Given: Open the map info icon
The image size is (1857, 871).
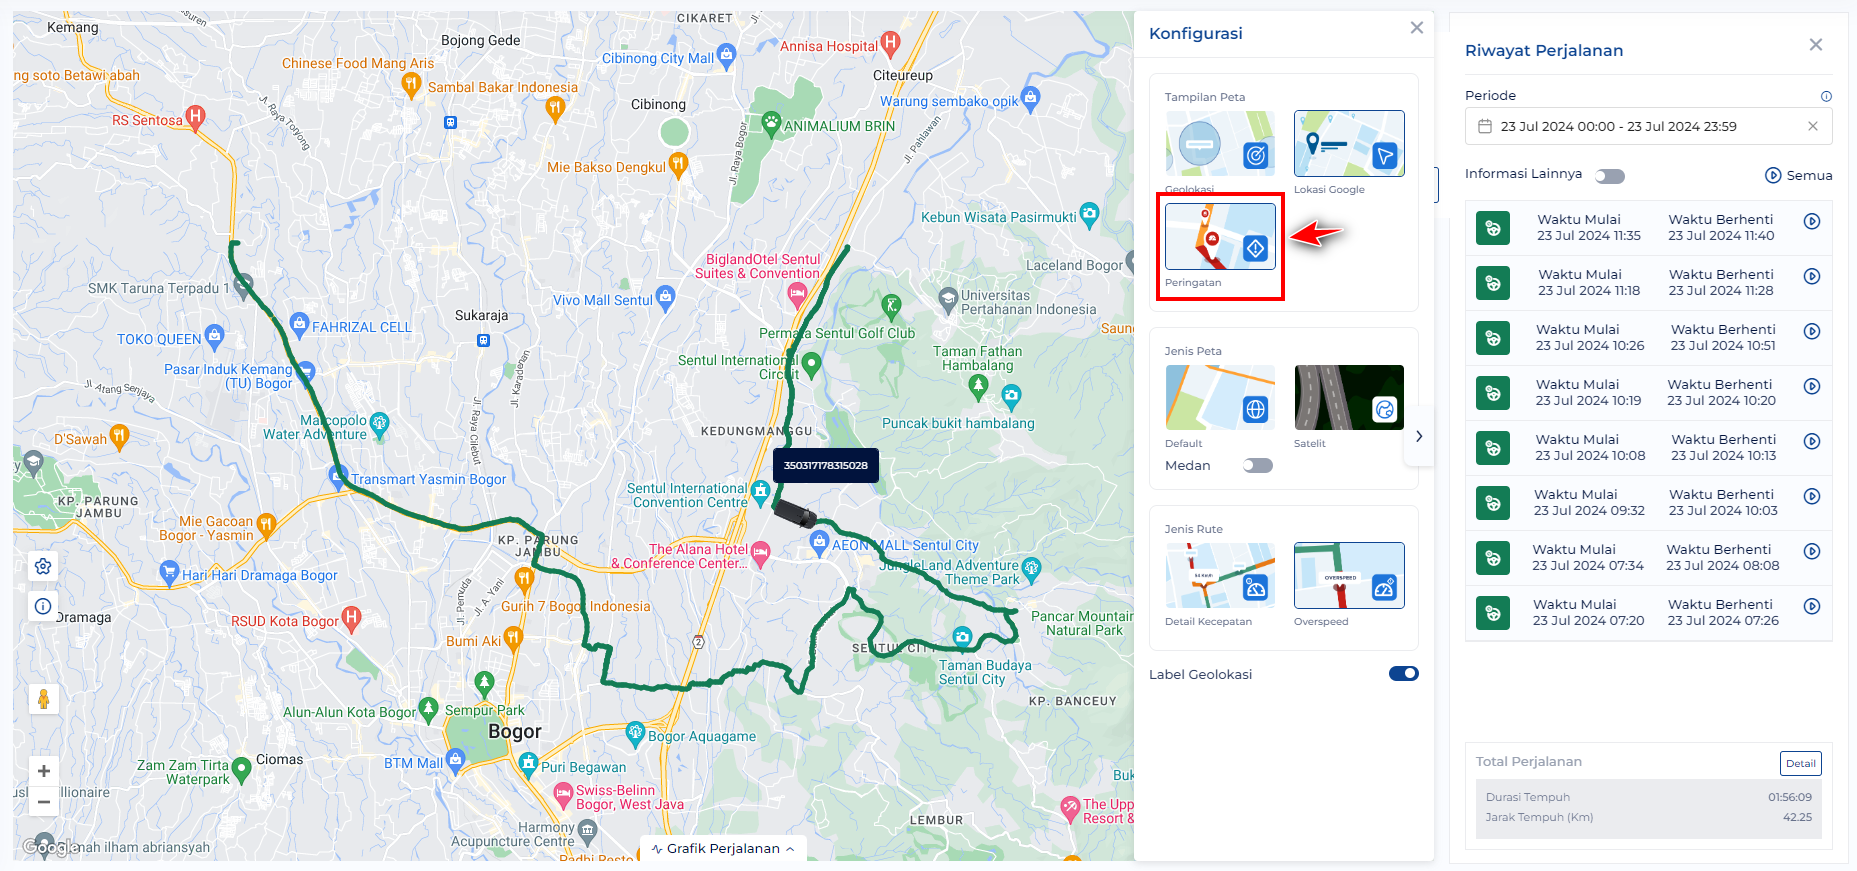Looking at the screenshot, I should (43, 606).
